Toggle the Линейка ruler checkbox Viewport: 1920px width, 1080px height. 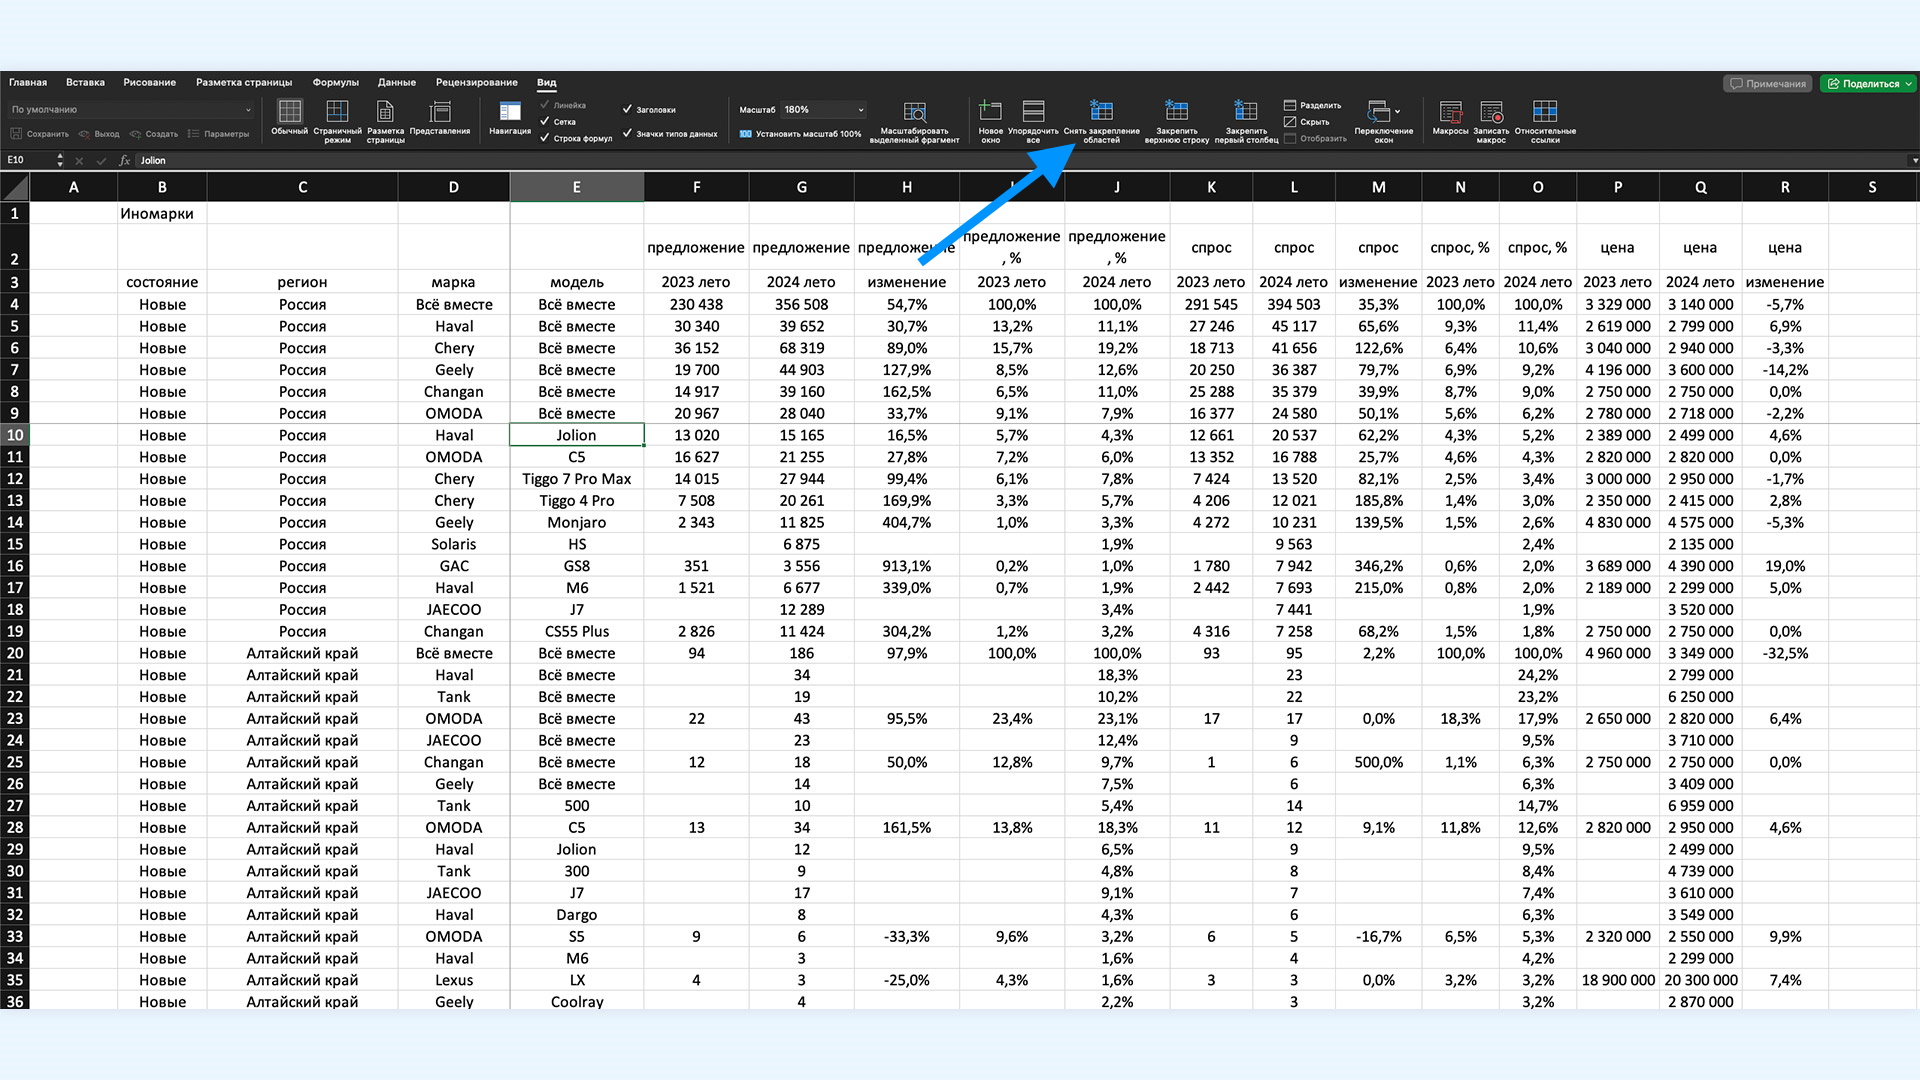pyautogui.click(x=545, y=105)
